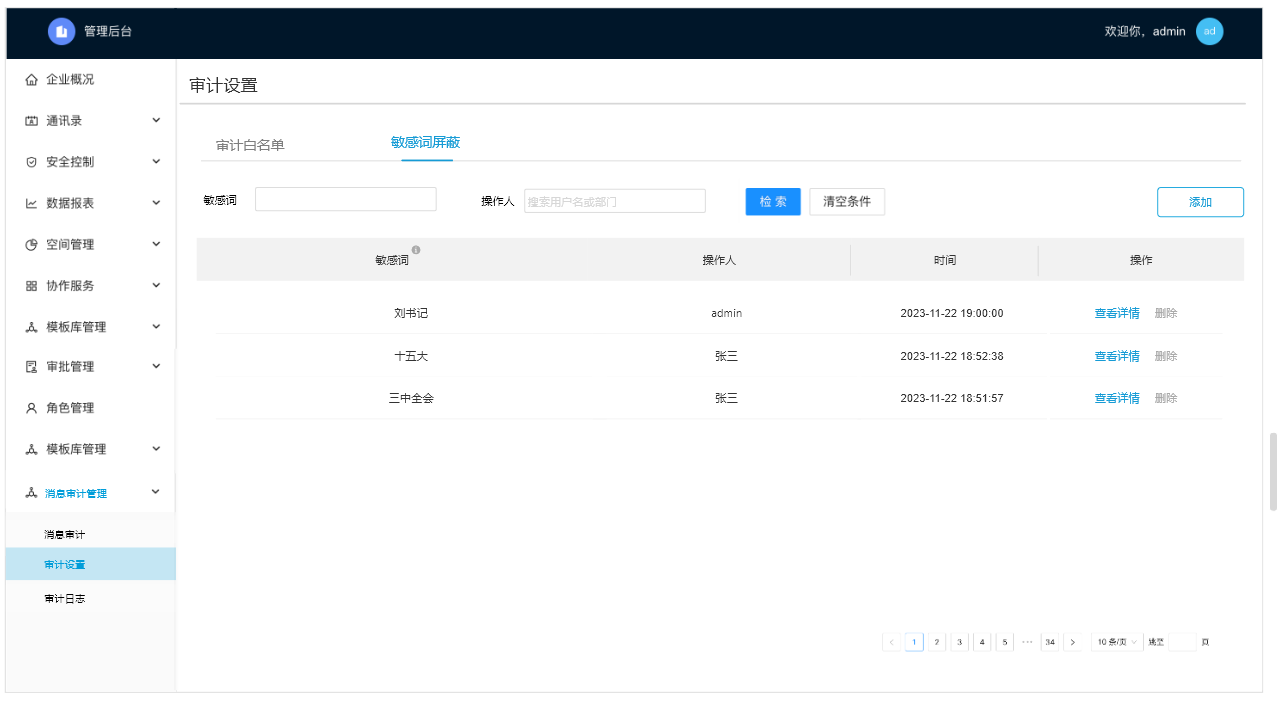Click the grid icon beside 协作服务
The image size is (1278, 708).
point(31,286)
